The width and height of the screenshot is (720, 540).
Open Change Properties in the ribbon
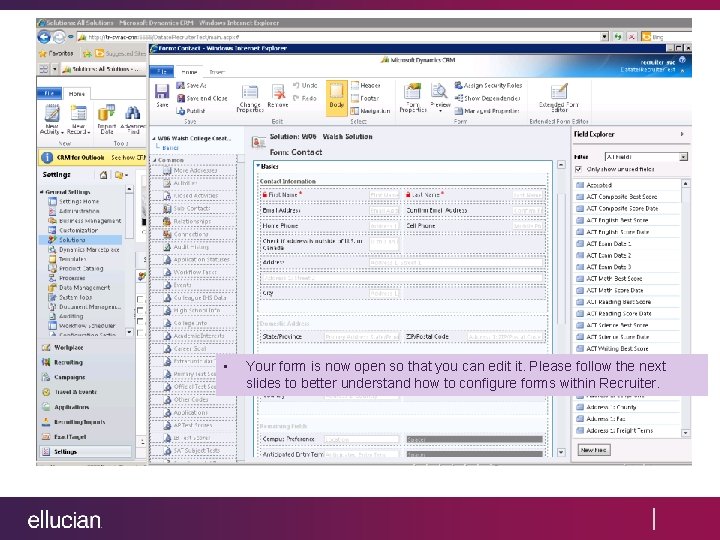point(250,98)
